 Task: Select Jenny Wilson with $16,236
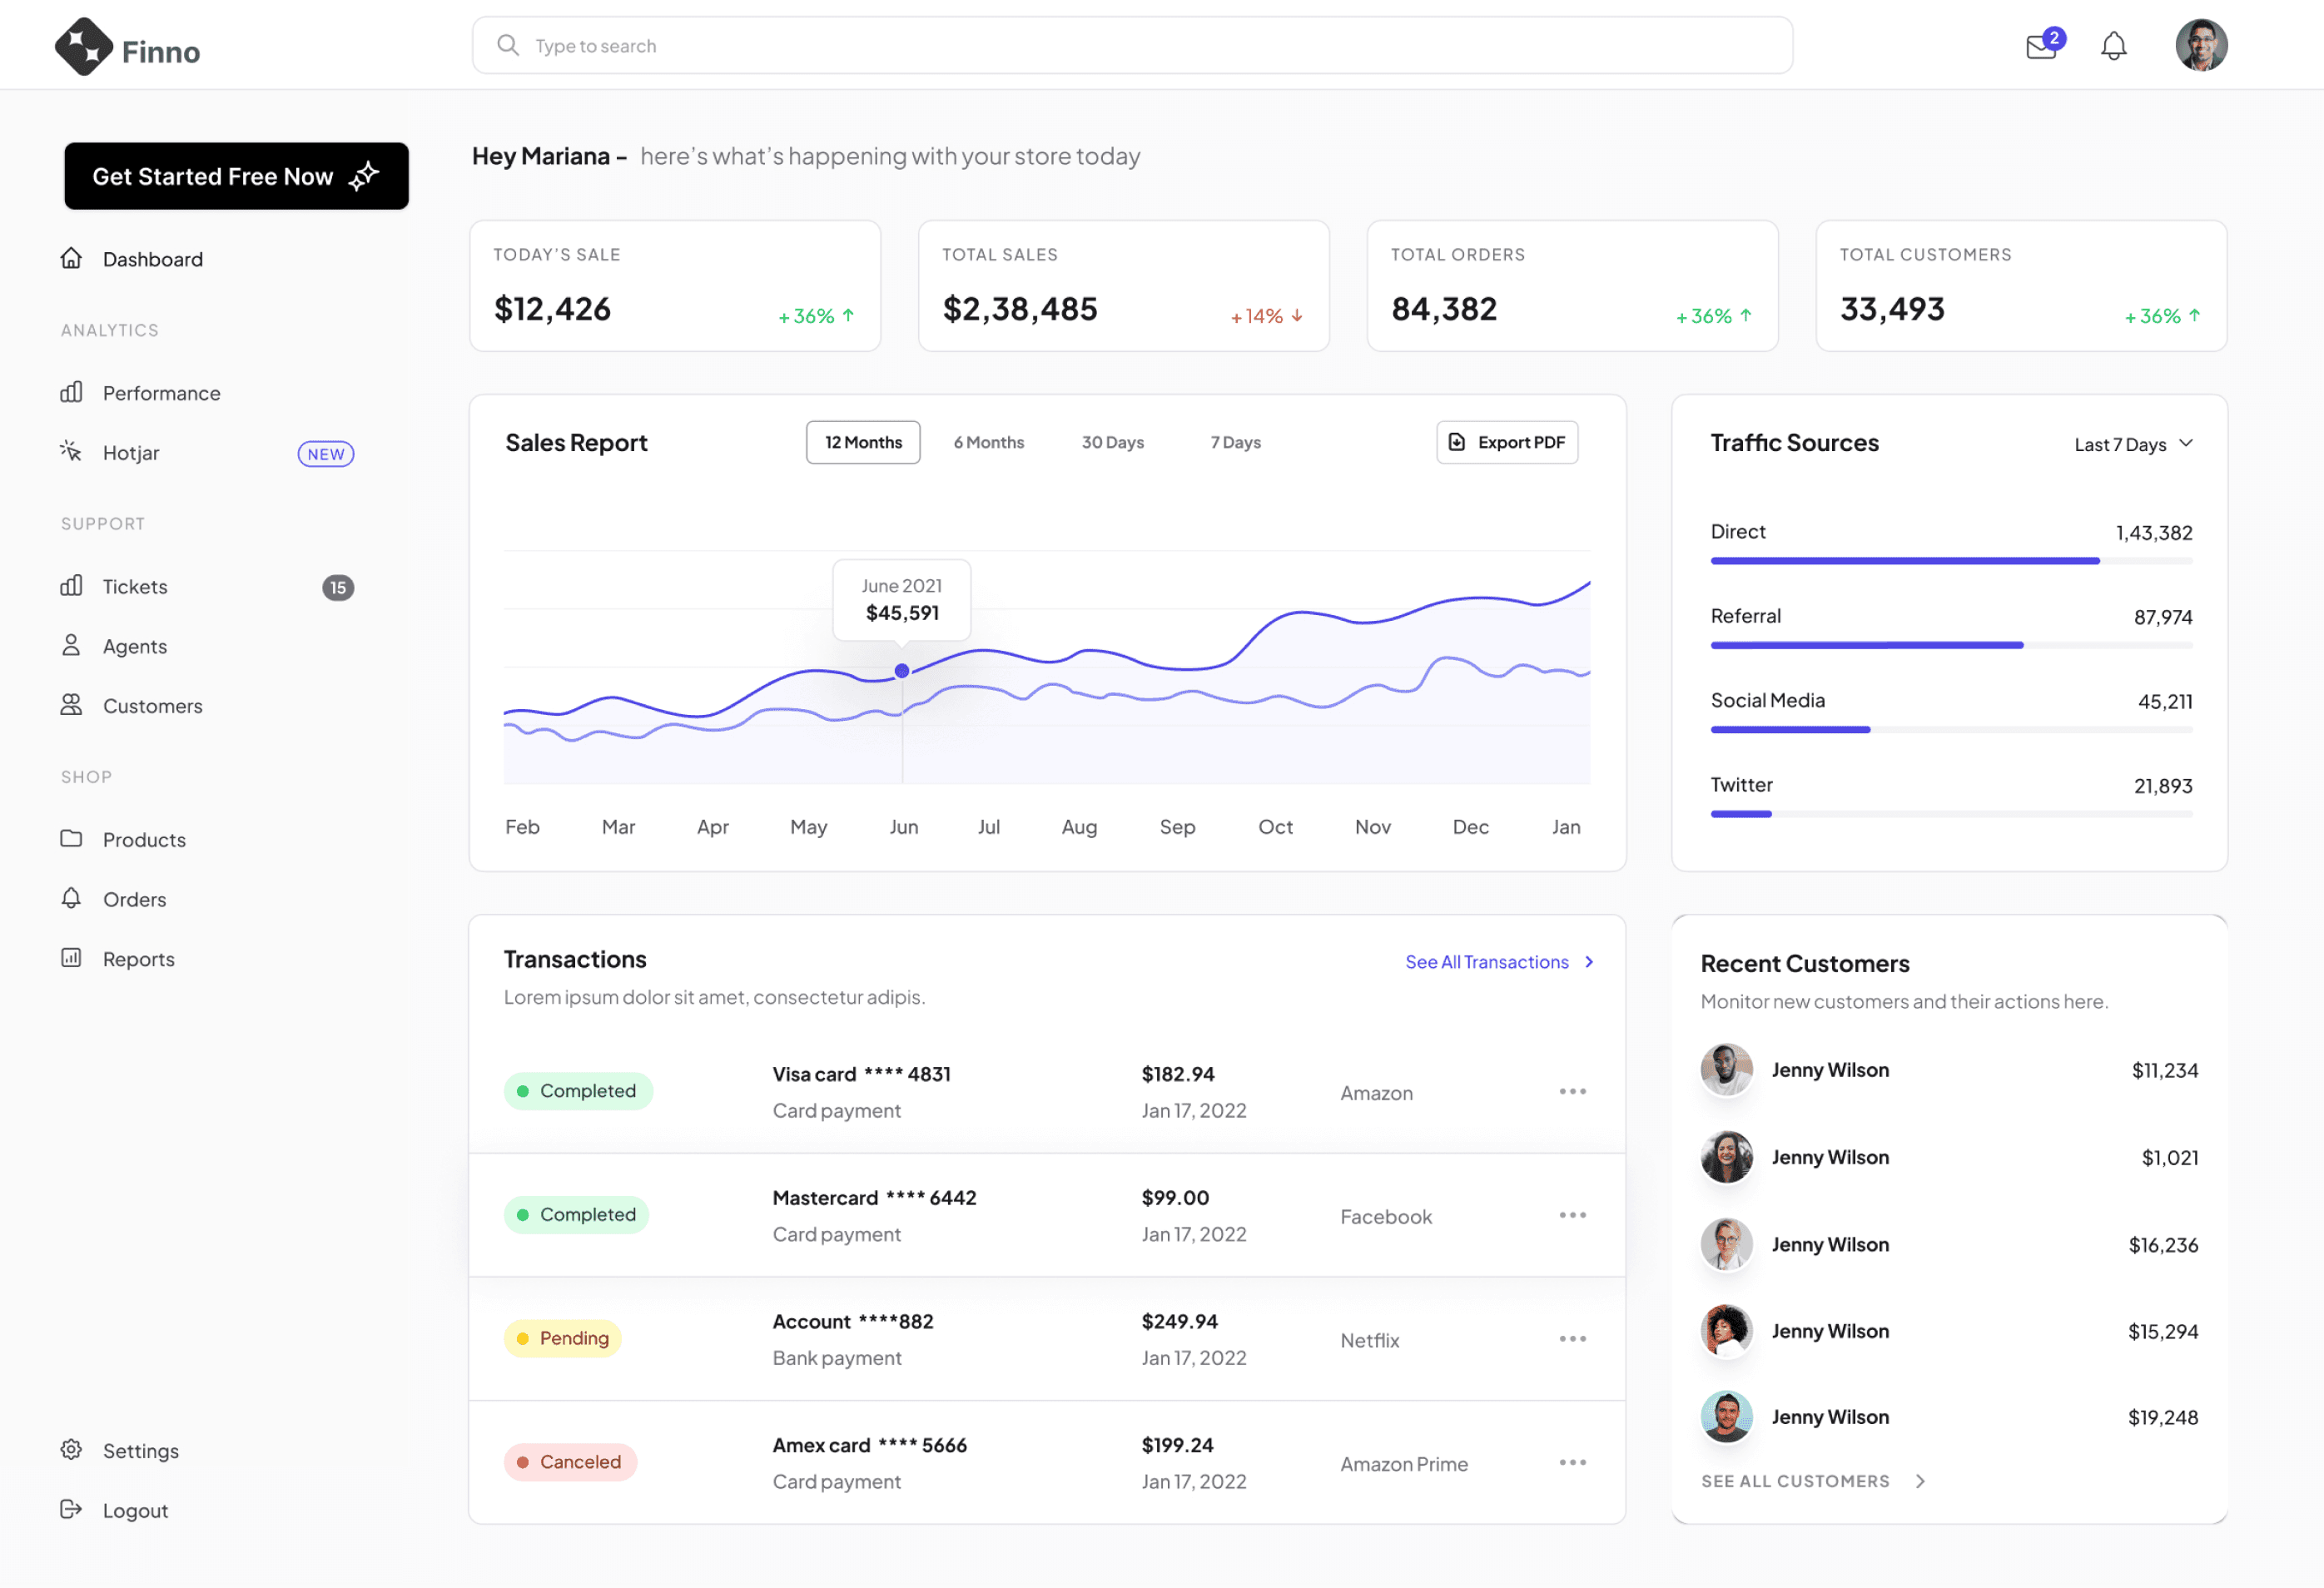[x=1950, y=1245]
